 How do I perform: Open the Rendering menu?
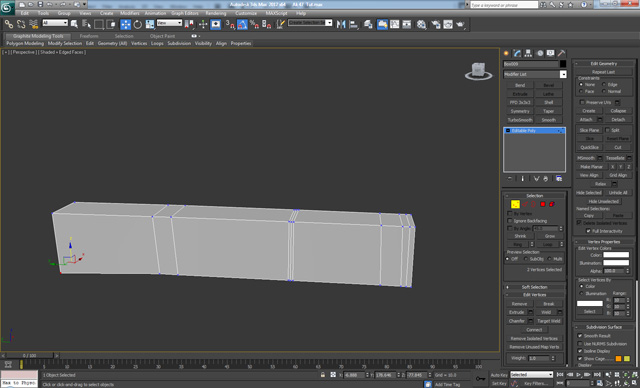coord(216,13)
